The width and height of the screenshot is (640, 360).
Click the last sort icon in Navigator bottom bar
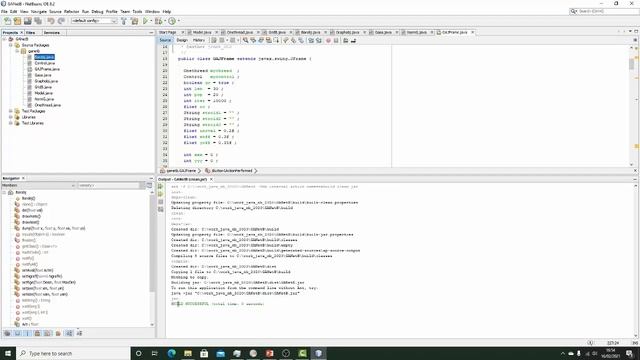click(x=79, y=333)
